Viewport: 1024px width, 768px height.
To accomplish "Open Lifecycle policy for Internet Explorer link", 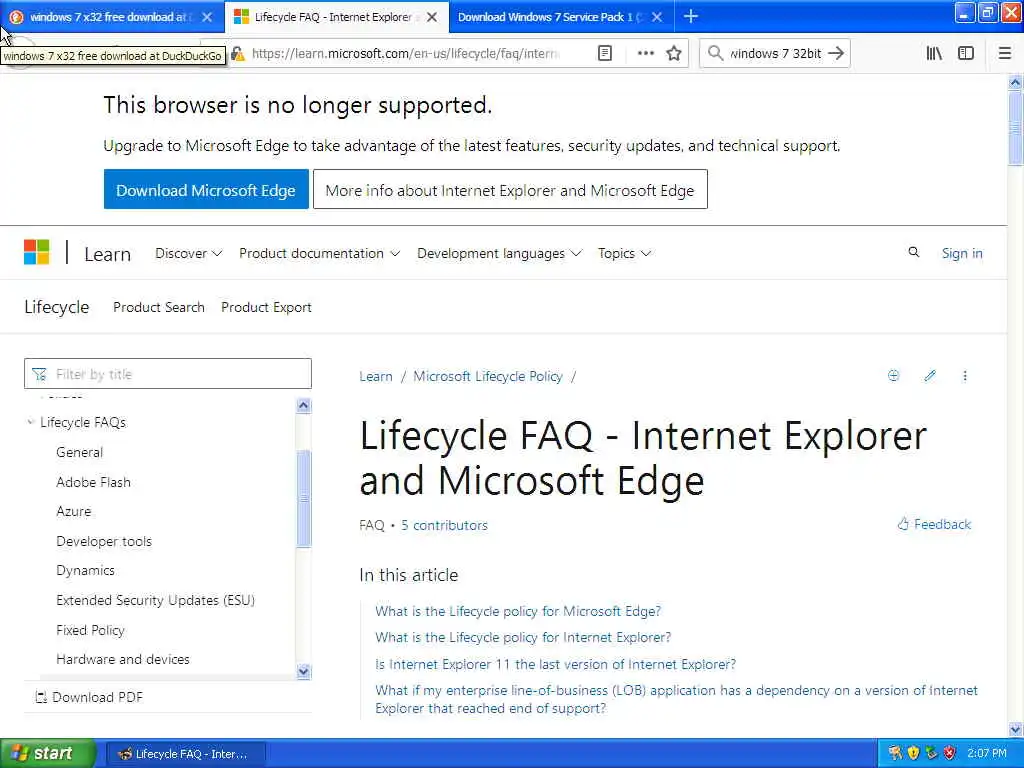I will [523, 637].
